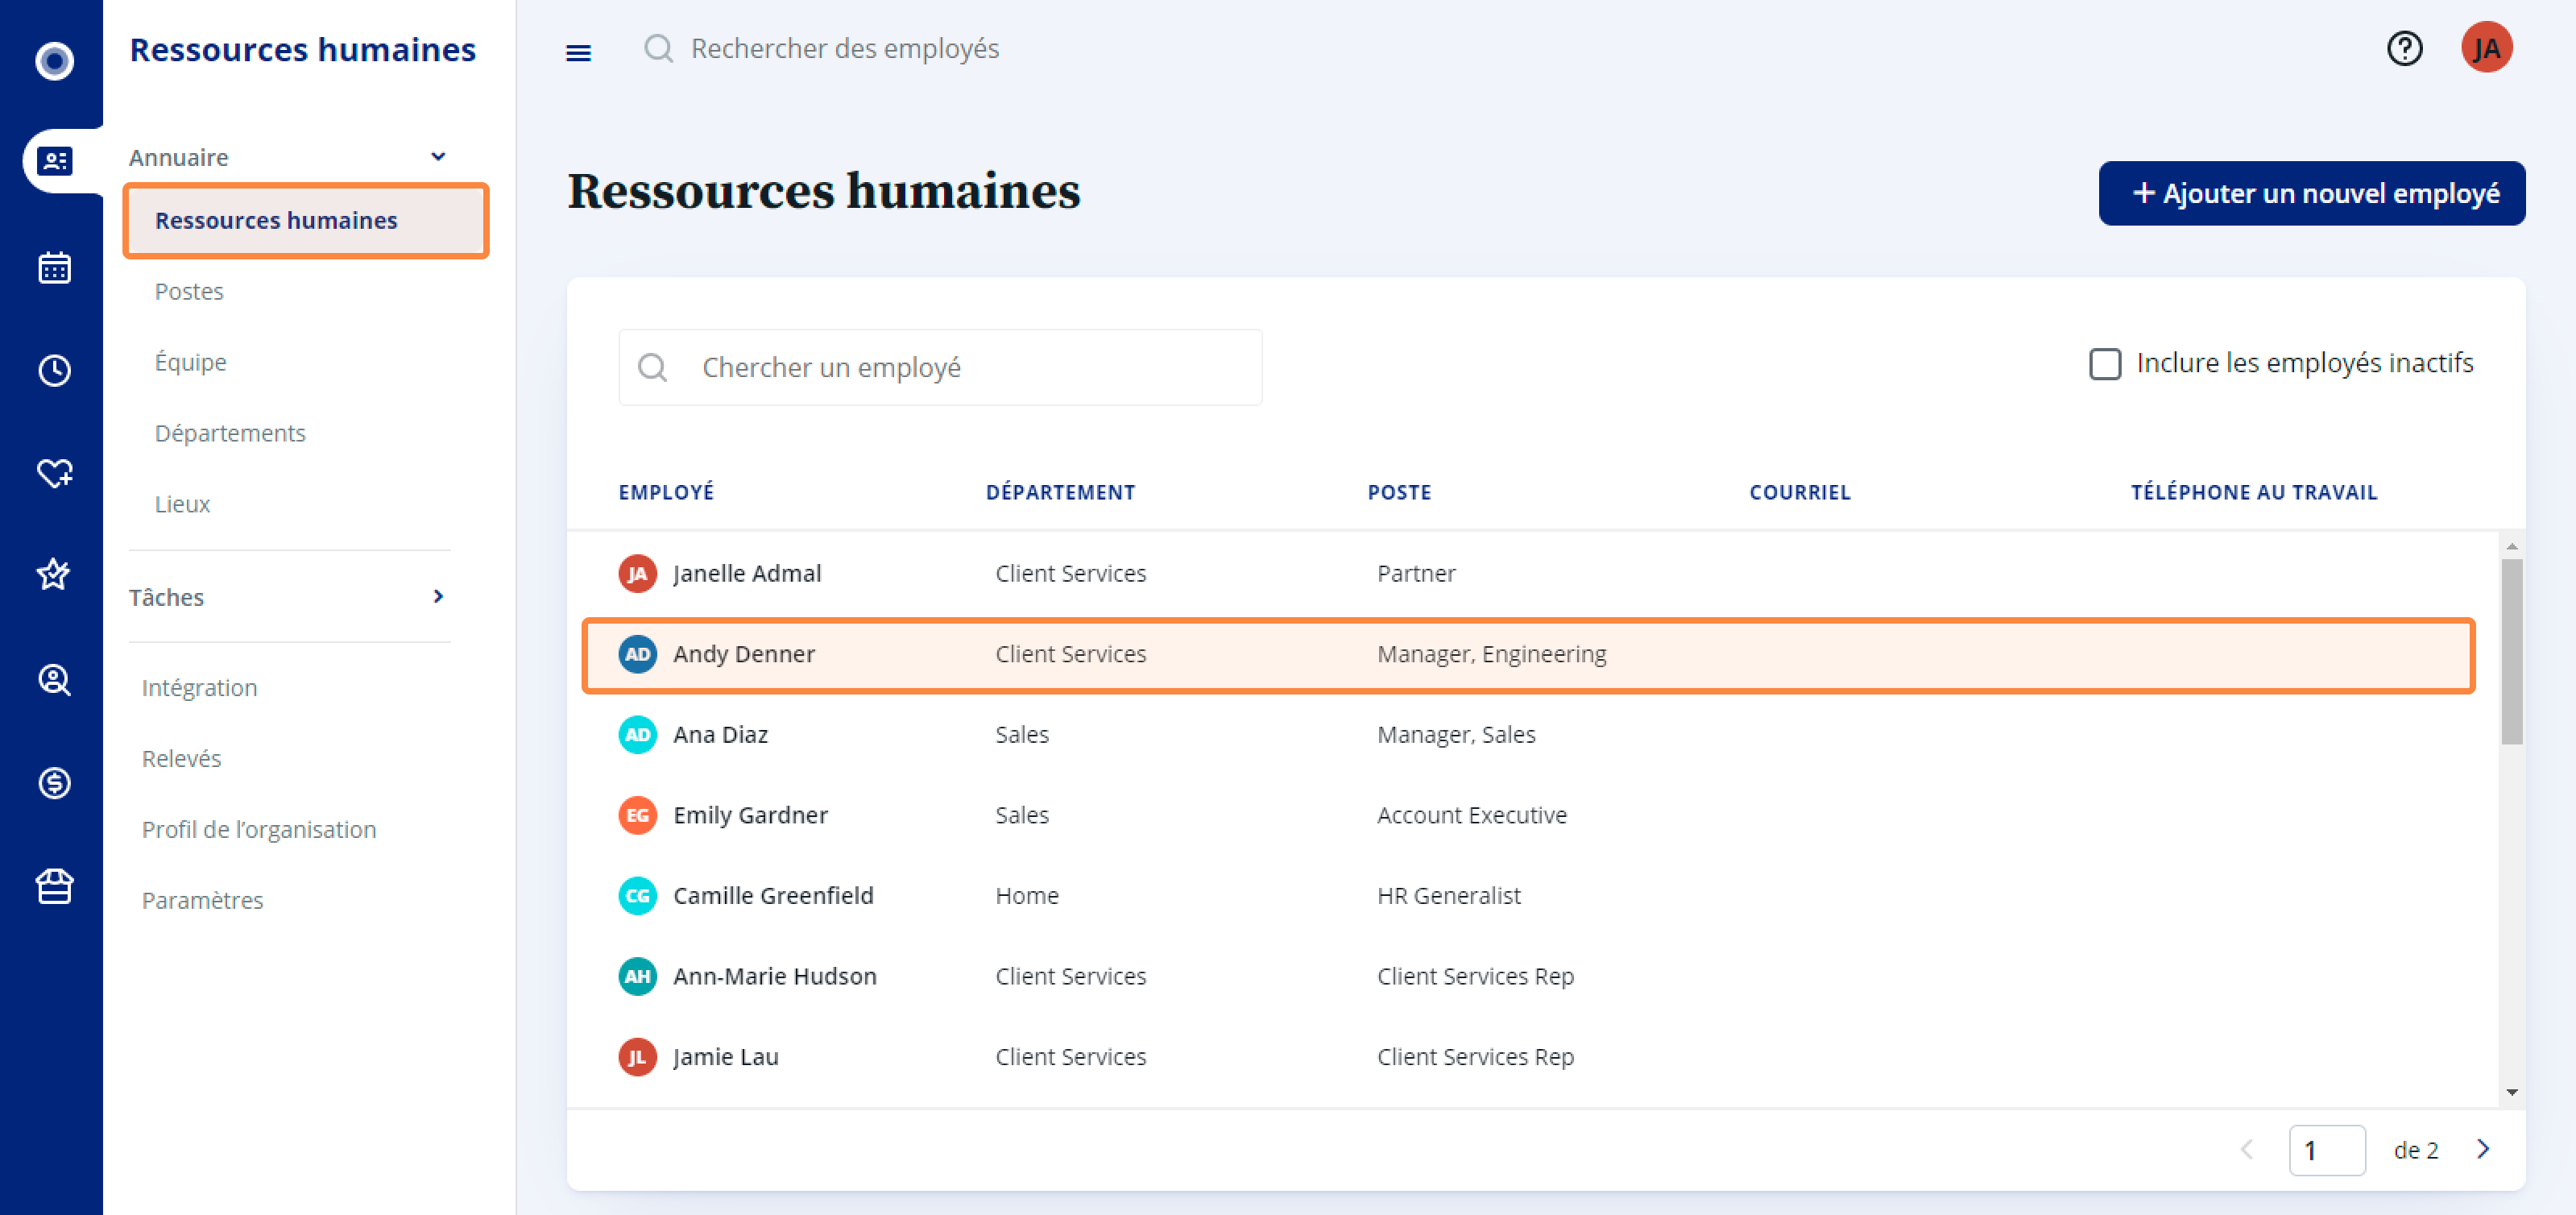2576x1215 pixels.
Task: Open the Paramètres menu item
Action: tap(202, 901)
